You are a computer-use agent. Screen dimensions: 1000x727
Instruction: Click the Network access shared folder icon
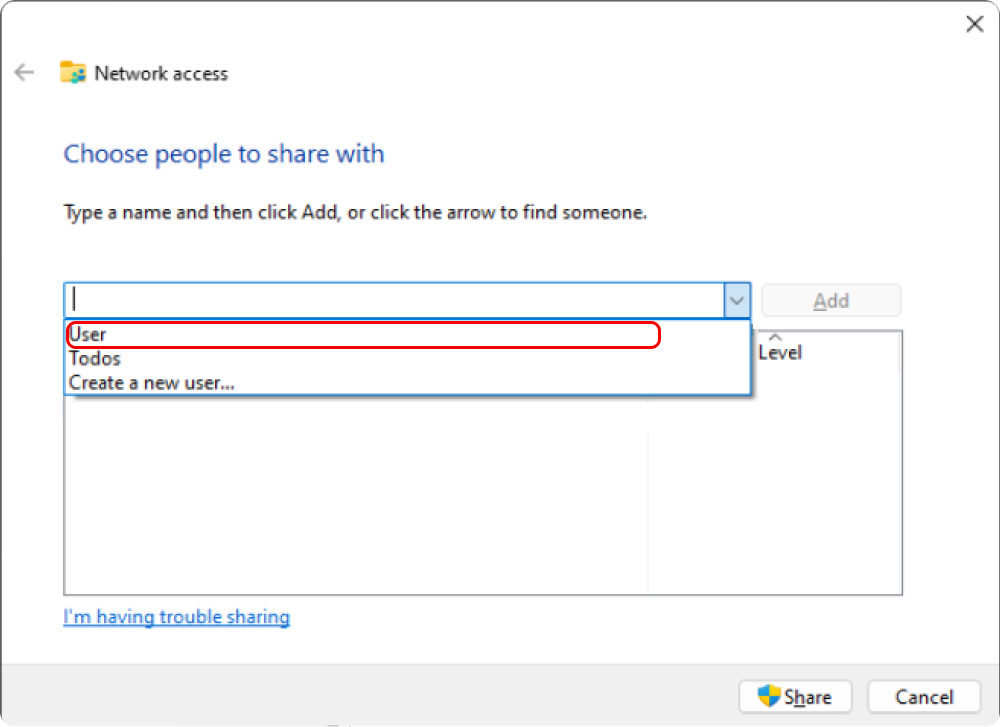[73, 73]
